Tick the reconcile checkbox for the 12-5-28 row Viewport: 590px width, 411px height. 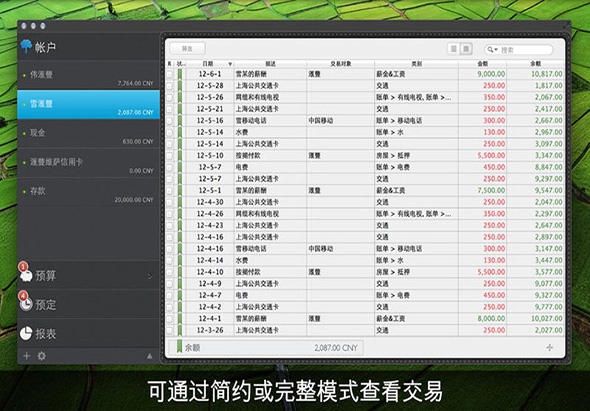tap(170, 86)
